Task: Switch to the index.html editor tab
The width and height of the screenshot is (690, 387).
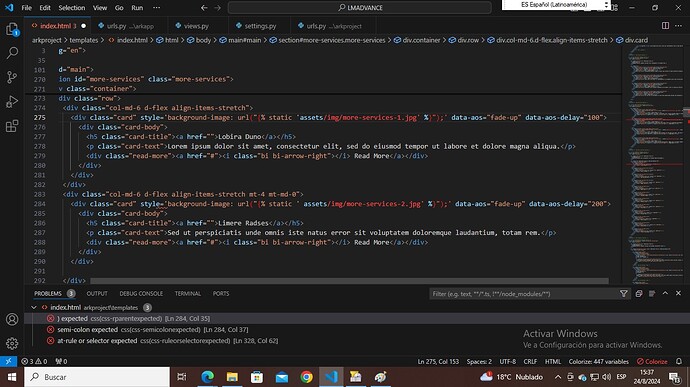Action: click(58, 26)
